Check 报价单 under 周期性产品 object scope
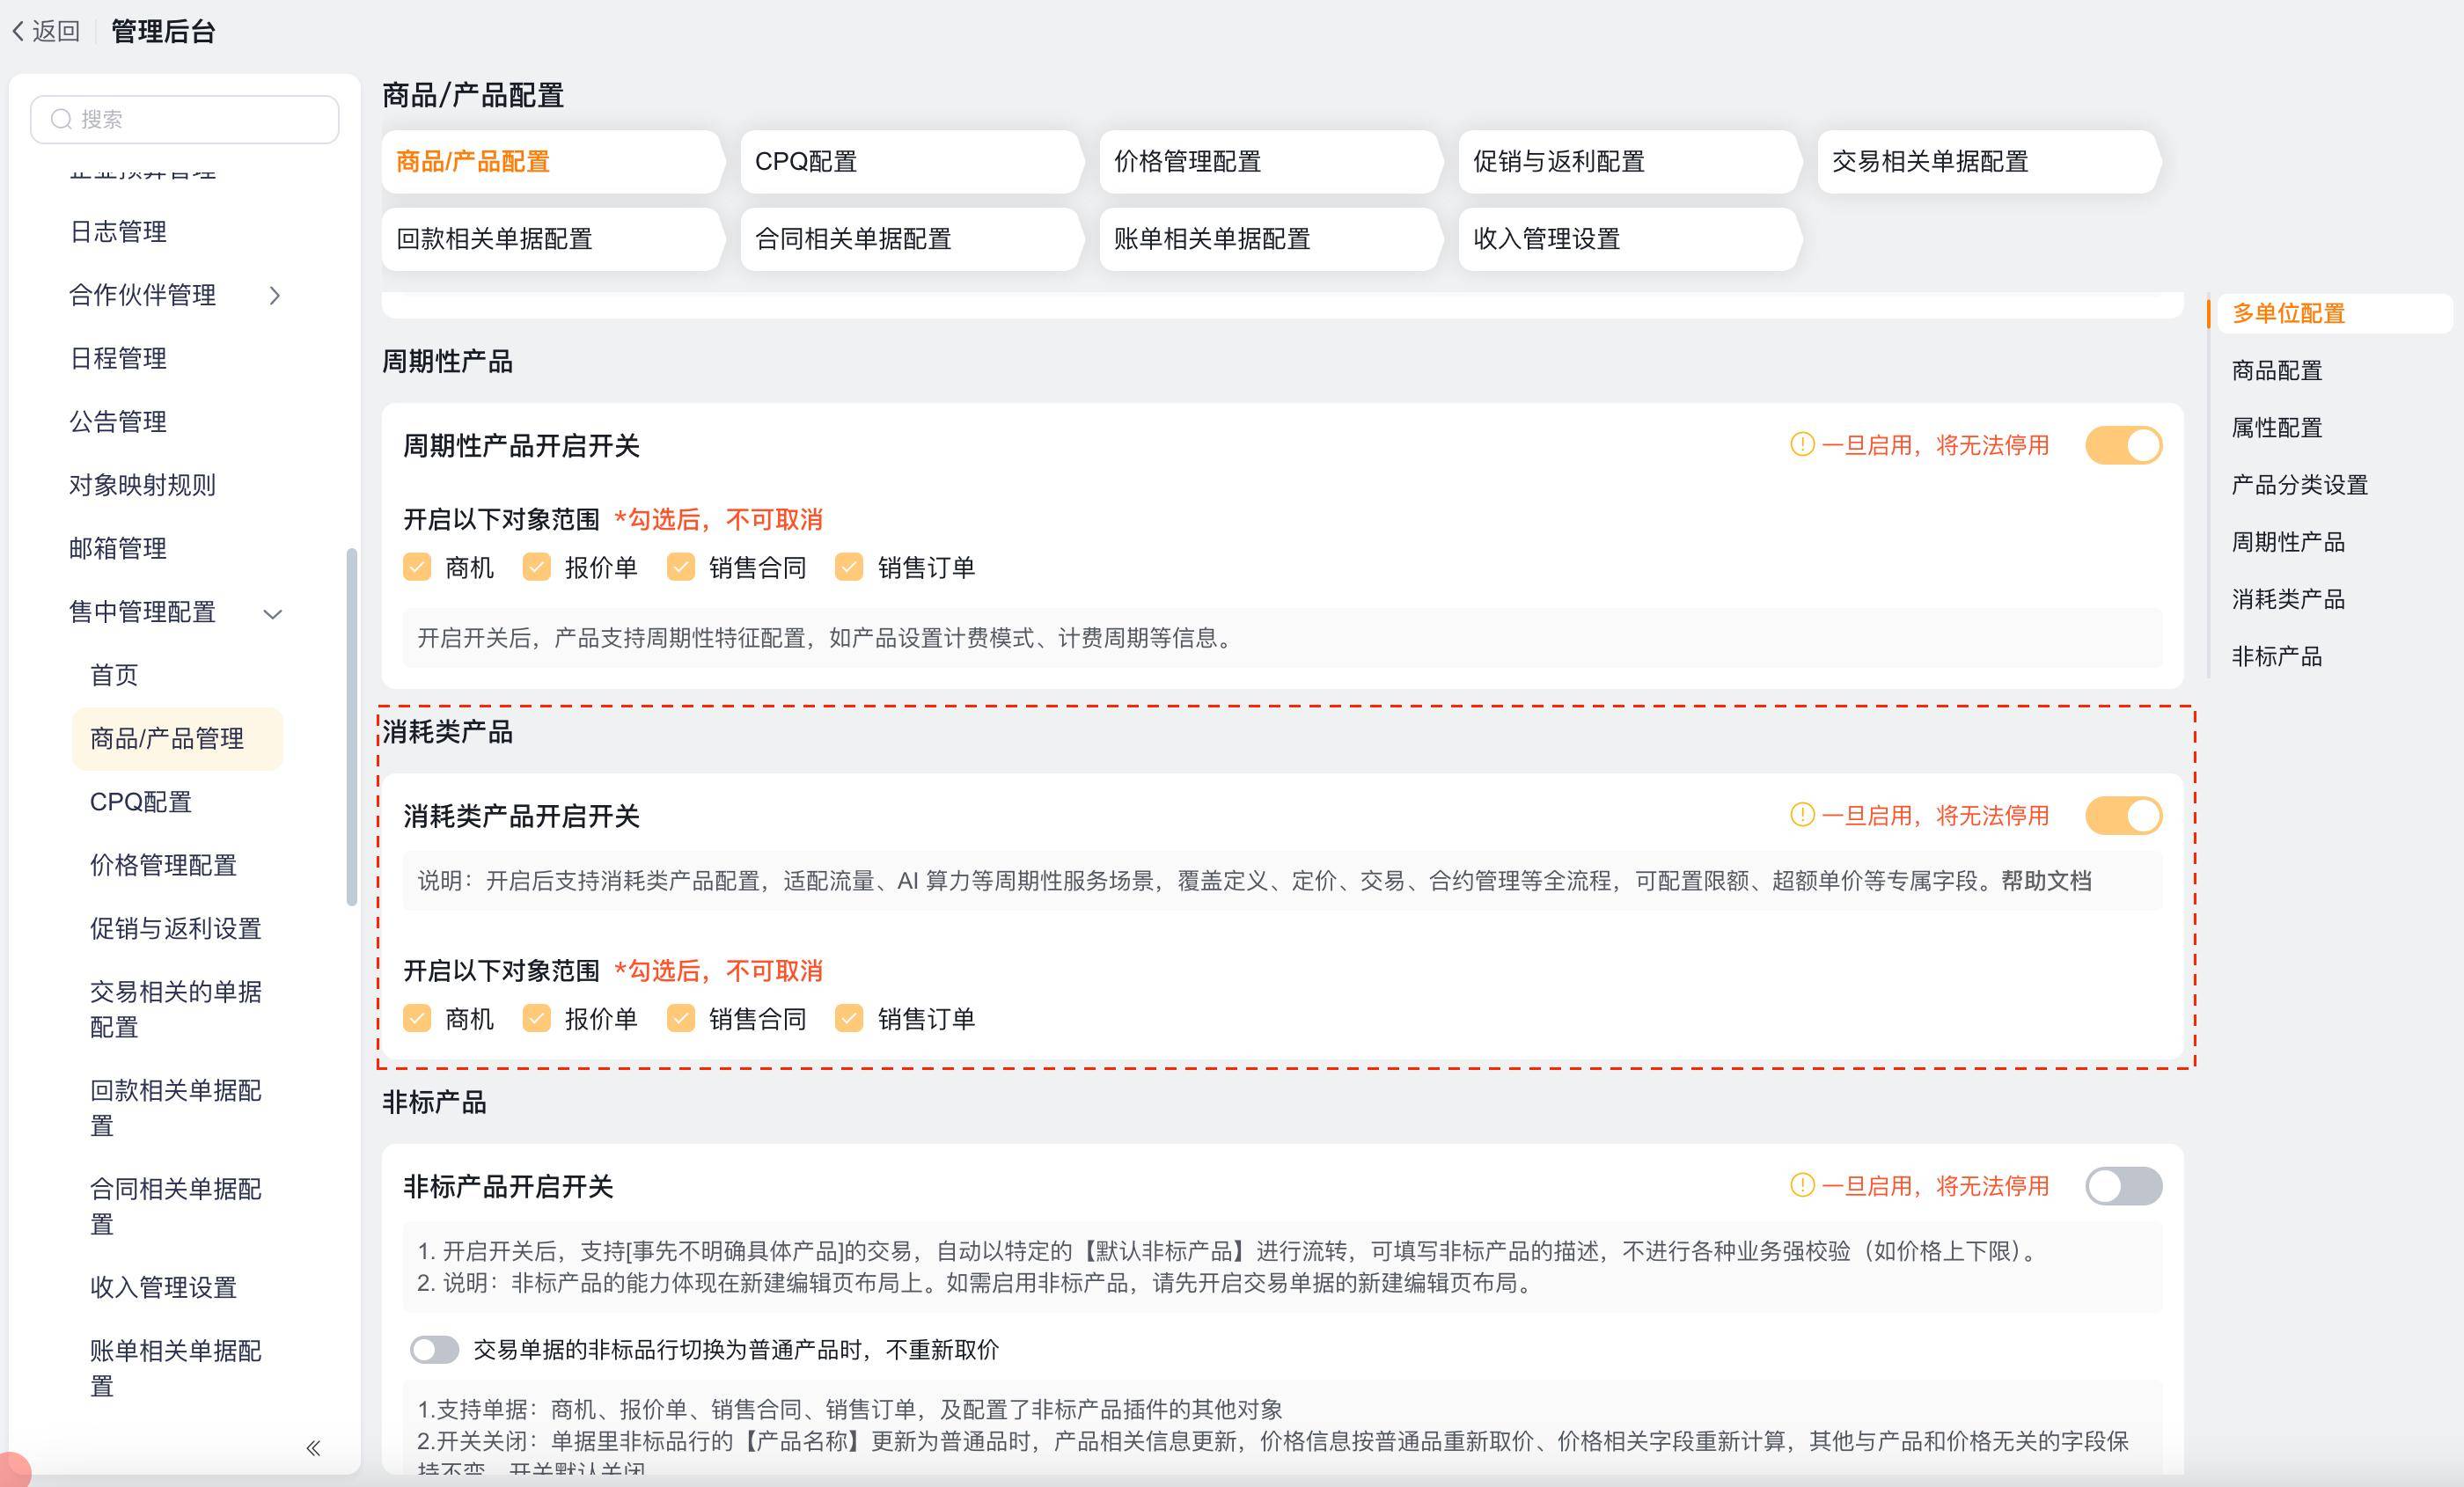Screen dimensions: 2464x1487 click(537, 567)
